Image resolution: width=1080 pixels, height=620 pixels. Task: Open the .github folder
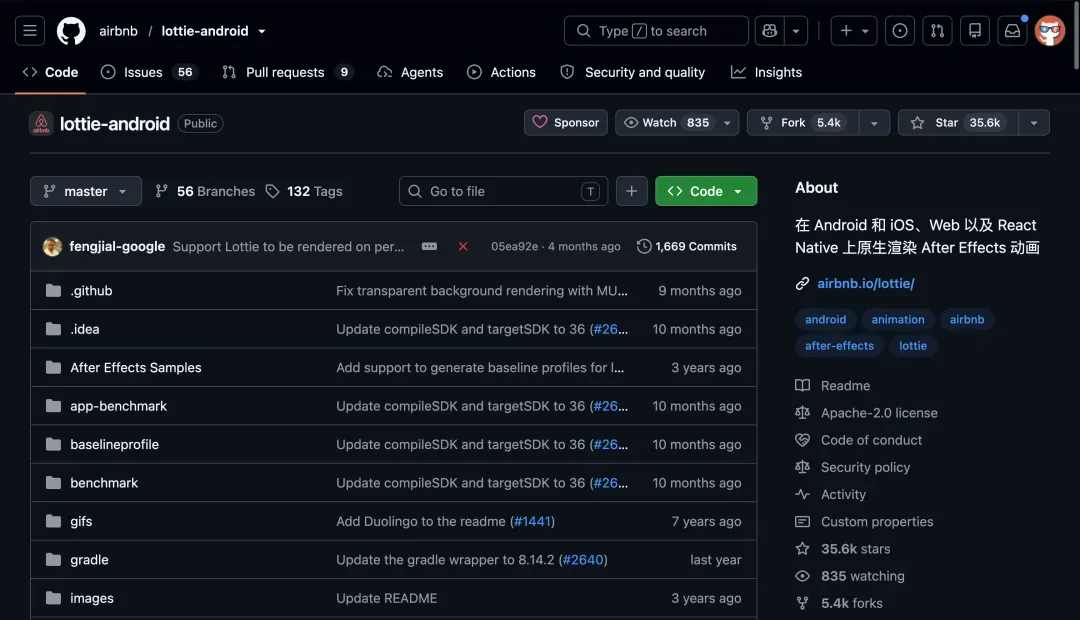point(91,291)
